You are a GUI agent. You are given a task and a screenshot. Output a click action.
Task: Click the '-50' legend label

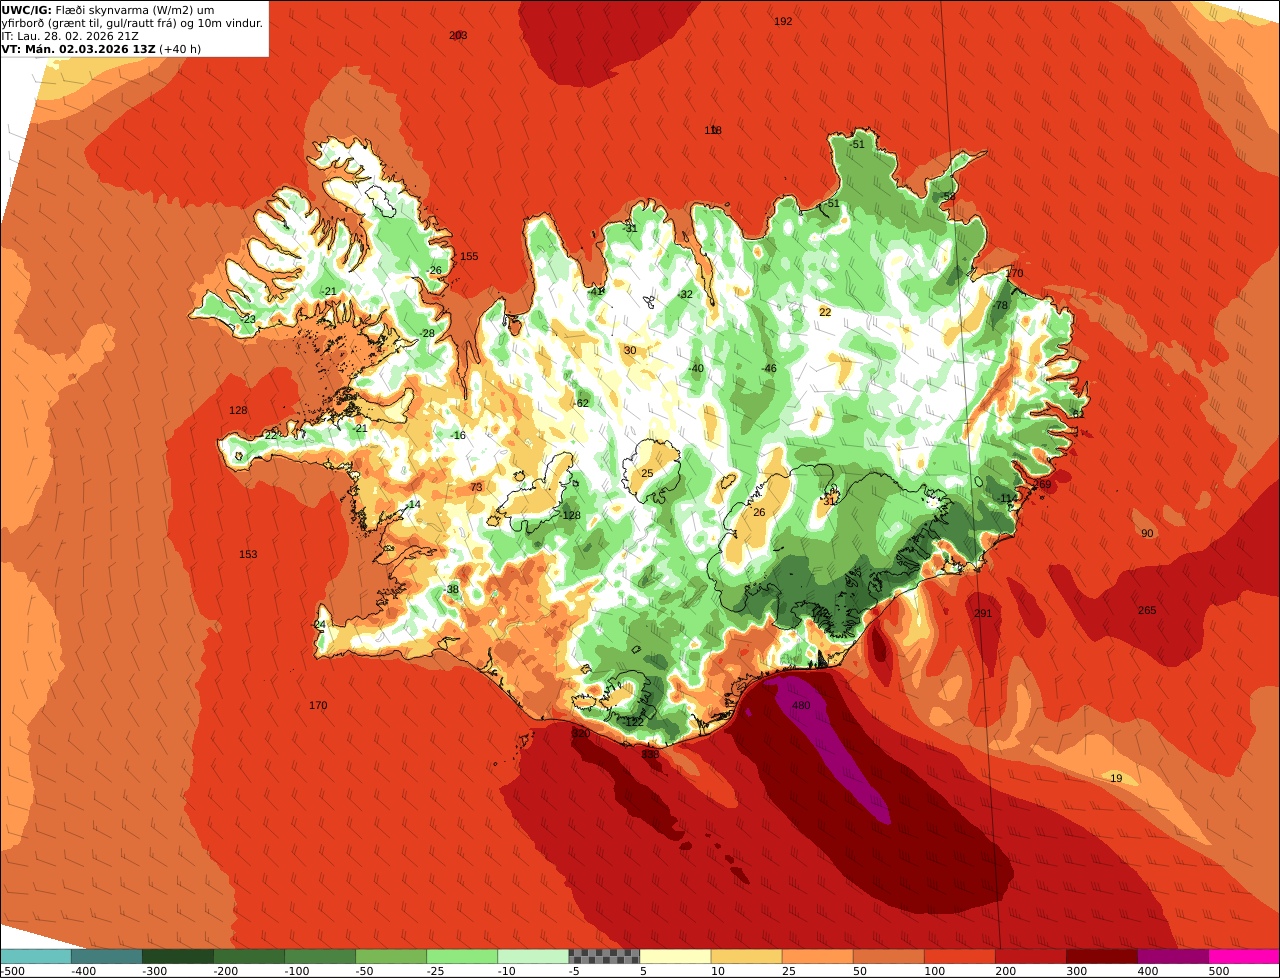pyautogui.click(x=367, y=971)
